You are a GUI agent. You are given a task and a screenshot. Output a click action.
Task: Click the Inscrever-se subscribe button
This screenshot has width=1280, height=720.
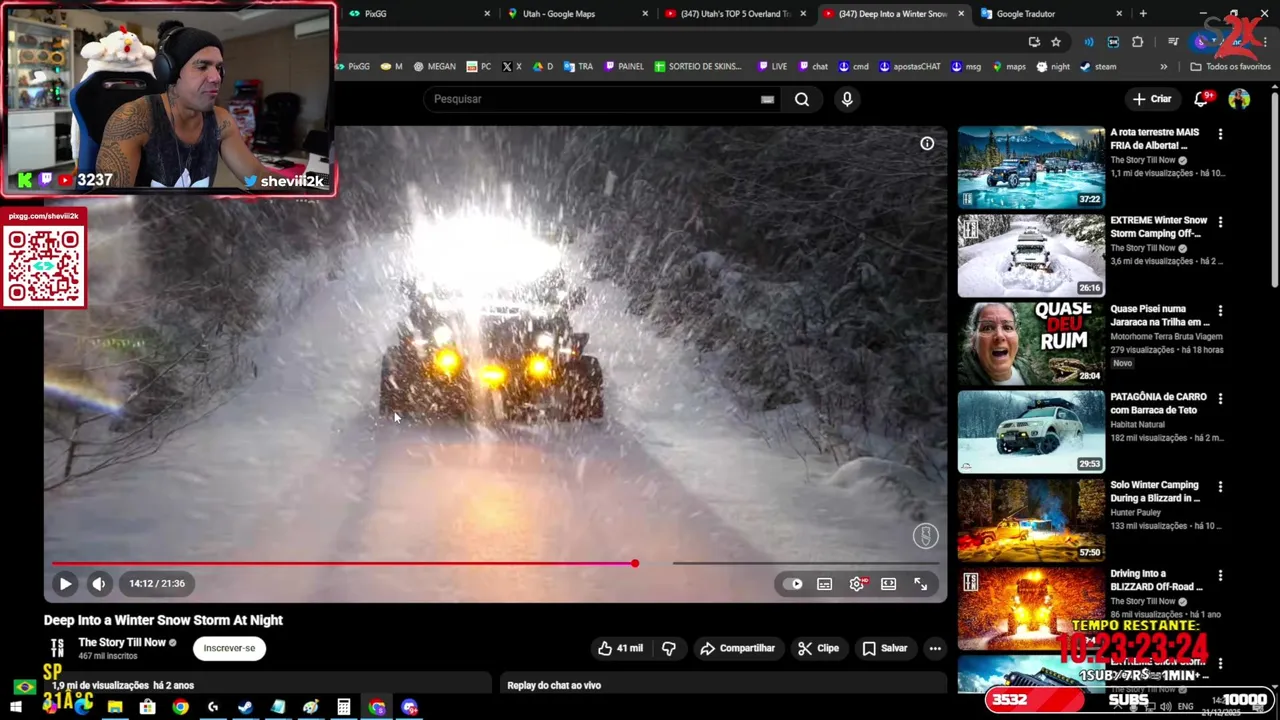229,648
